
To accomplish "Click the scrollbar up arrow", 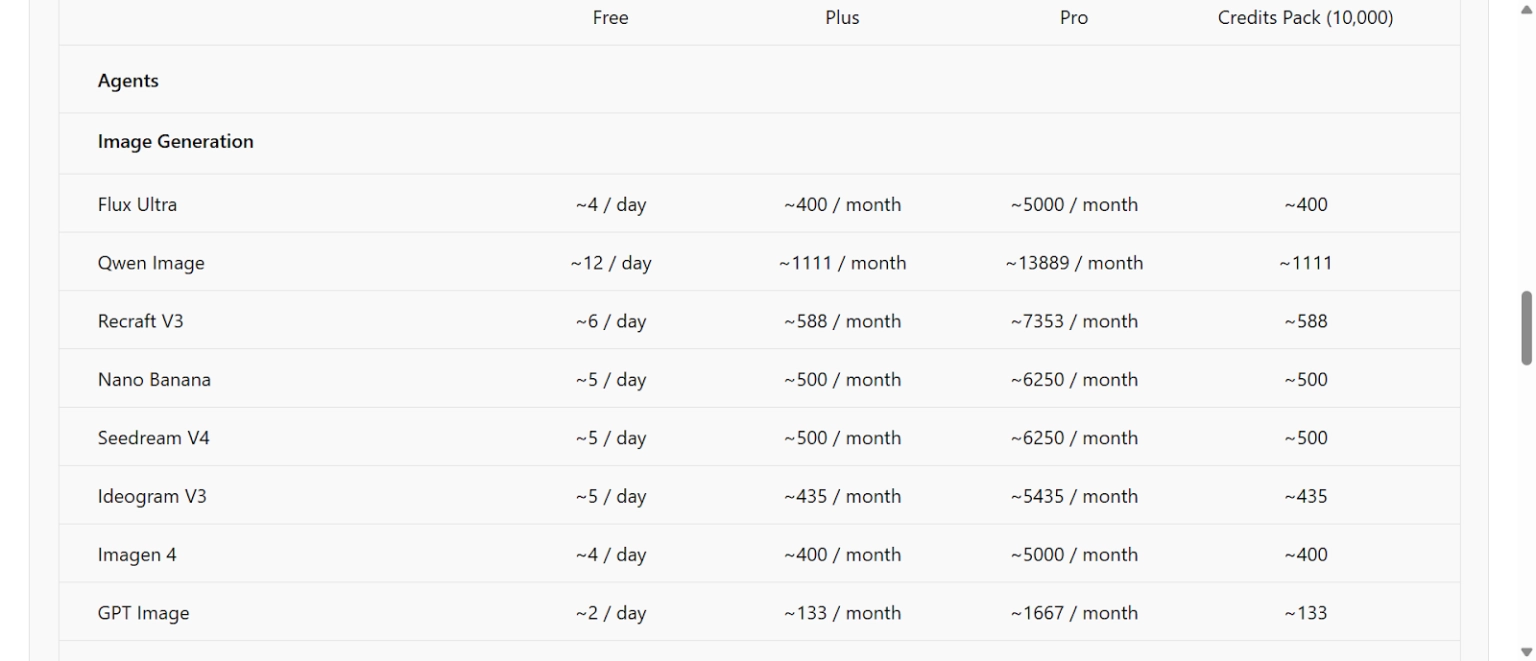I will coord(1526,8).
